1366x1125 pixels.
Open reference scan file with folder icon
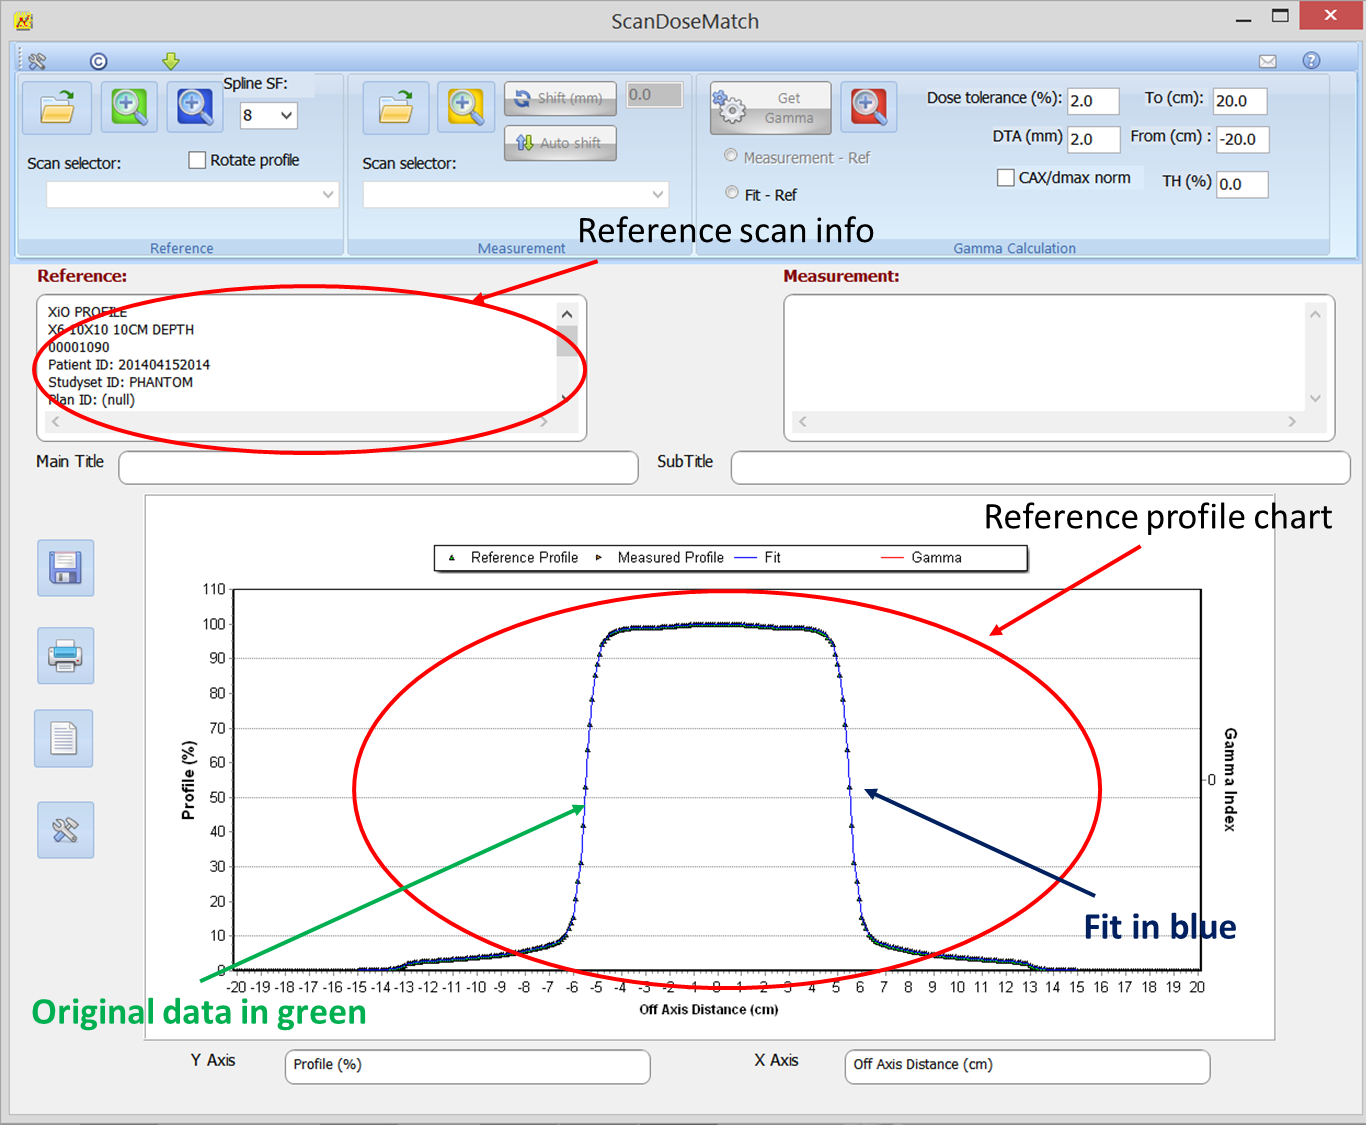[57, 108]
